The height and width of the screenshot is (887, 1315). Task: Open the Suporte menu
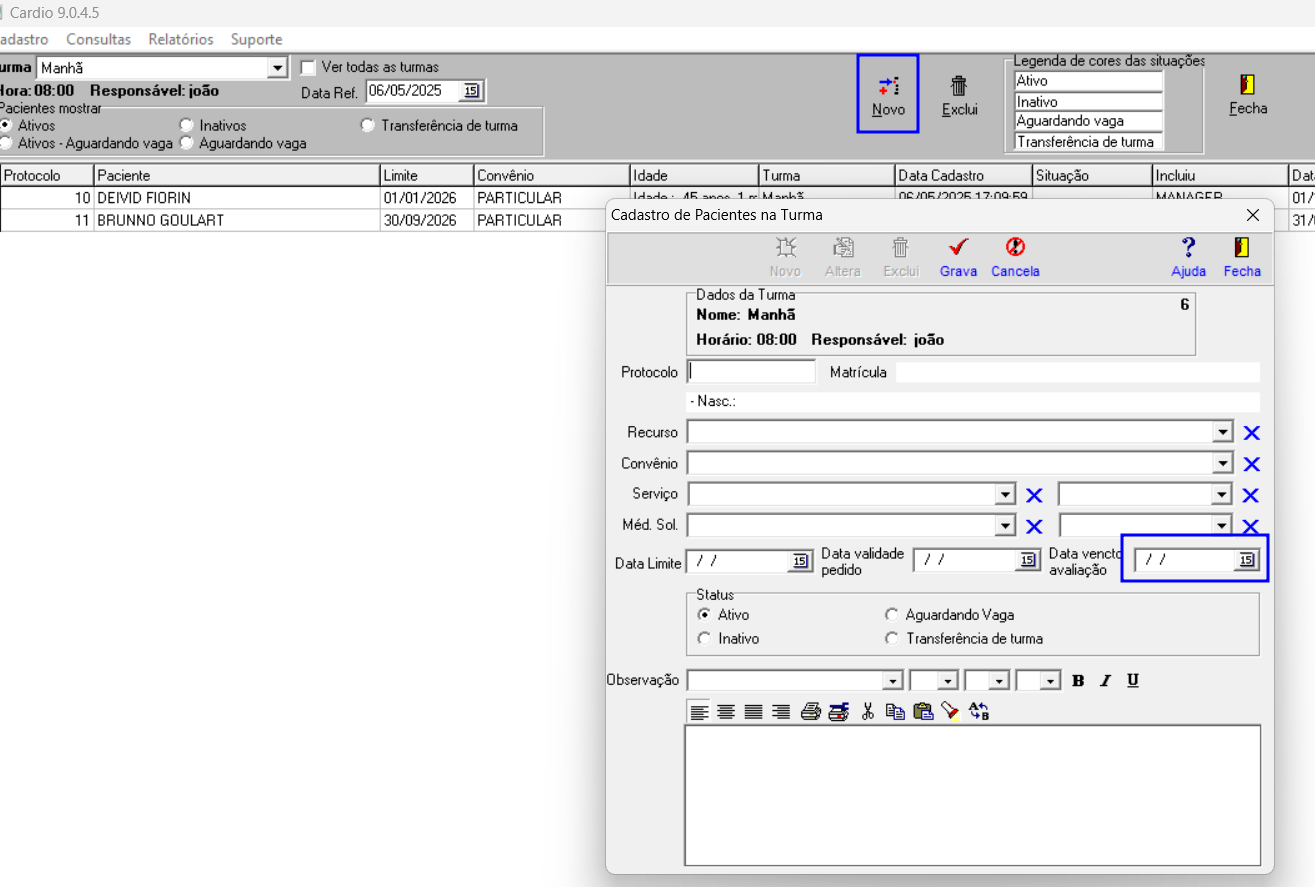tap(256, 39)
